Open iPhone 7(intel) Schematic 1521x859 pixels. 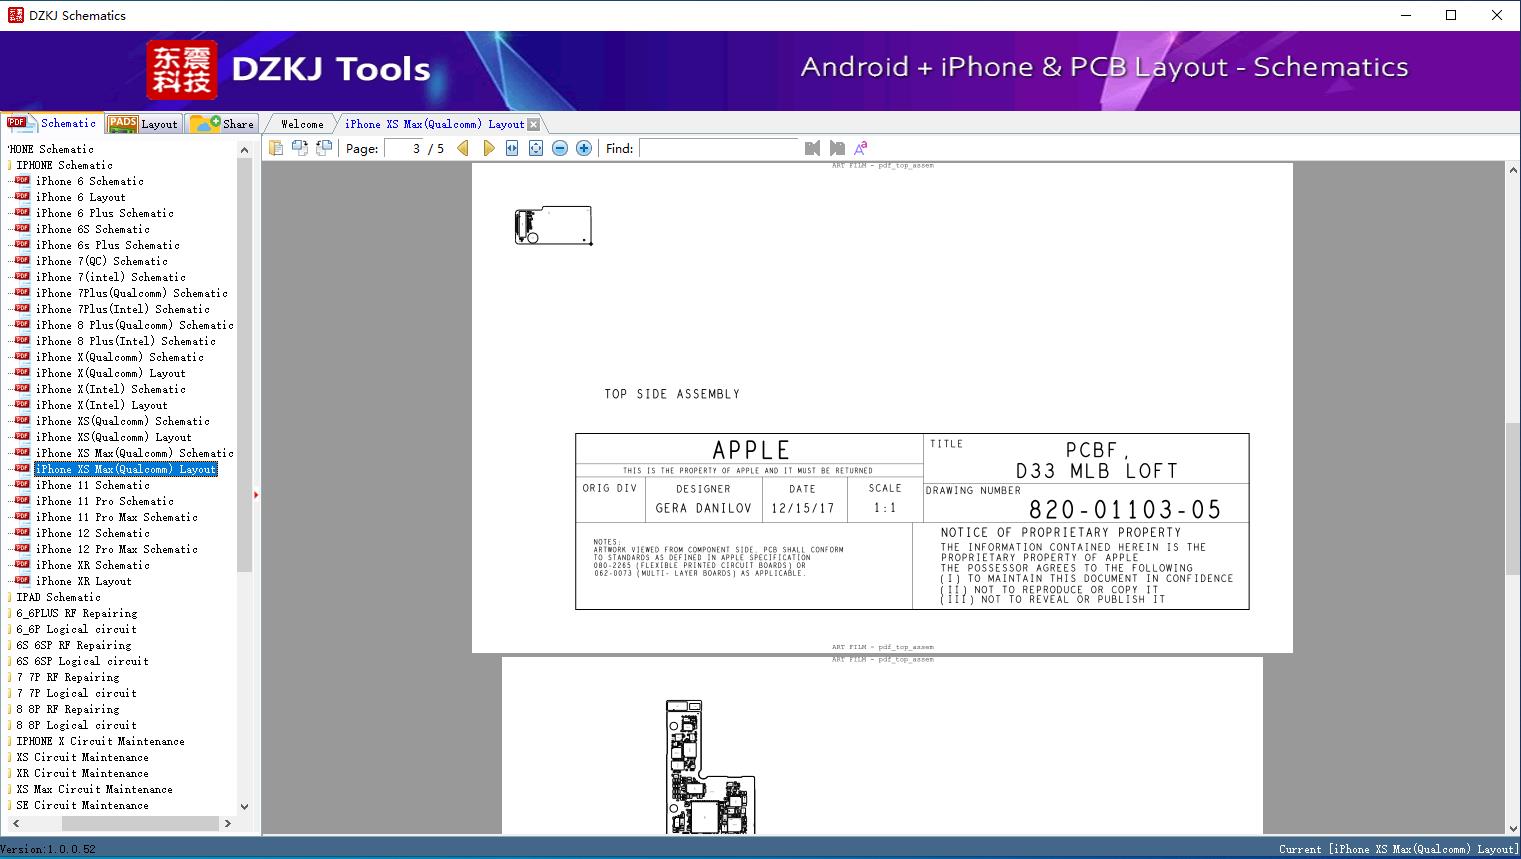coord(111,277)
